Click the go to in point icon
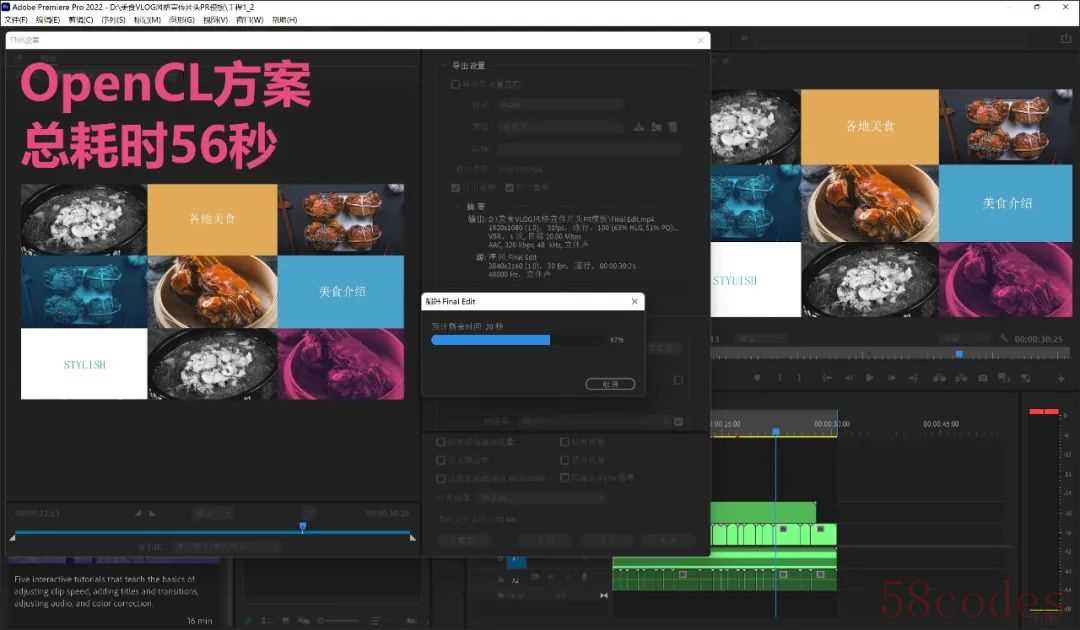This screenshot has width=1080, height=630. (827, 378)
